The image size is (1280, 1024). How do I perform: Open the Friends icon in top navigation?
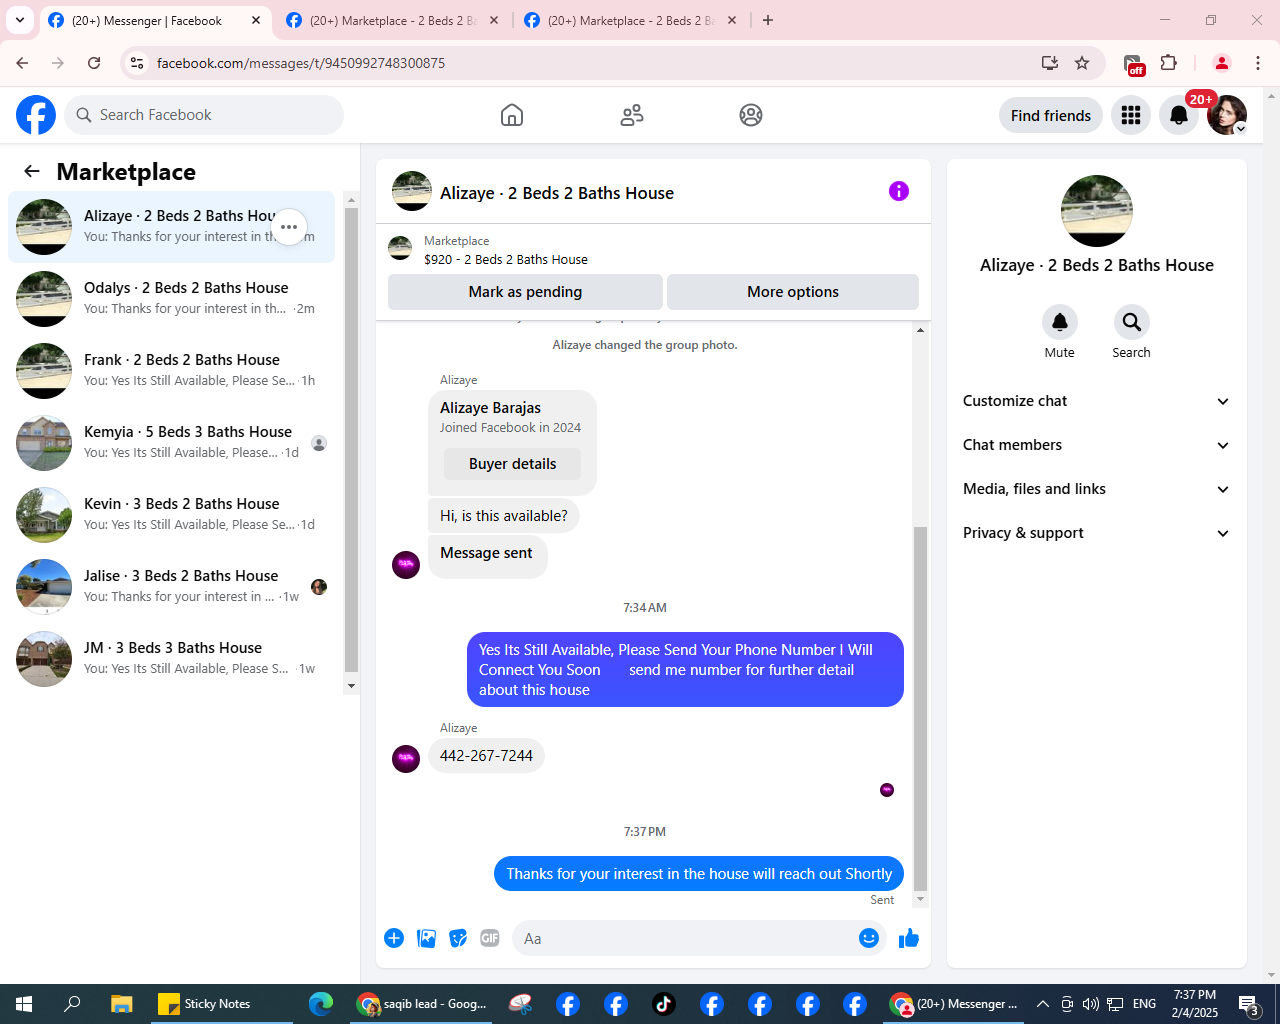pos(632,115)
